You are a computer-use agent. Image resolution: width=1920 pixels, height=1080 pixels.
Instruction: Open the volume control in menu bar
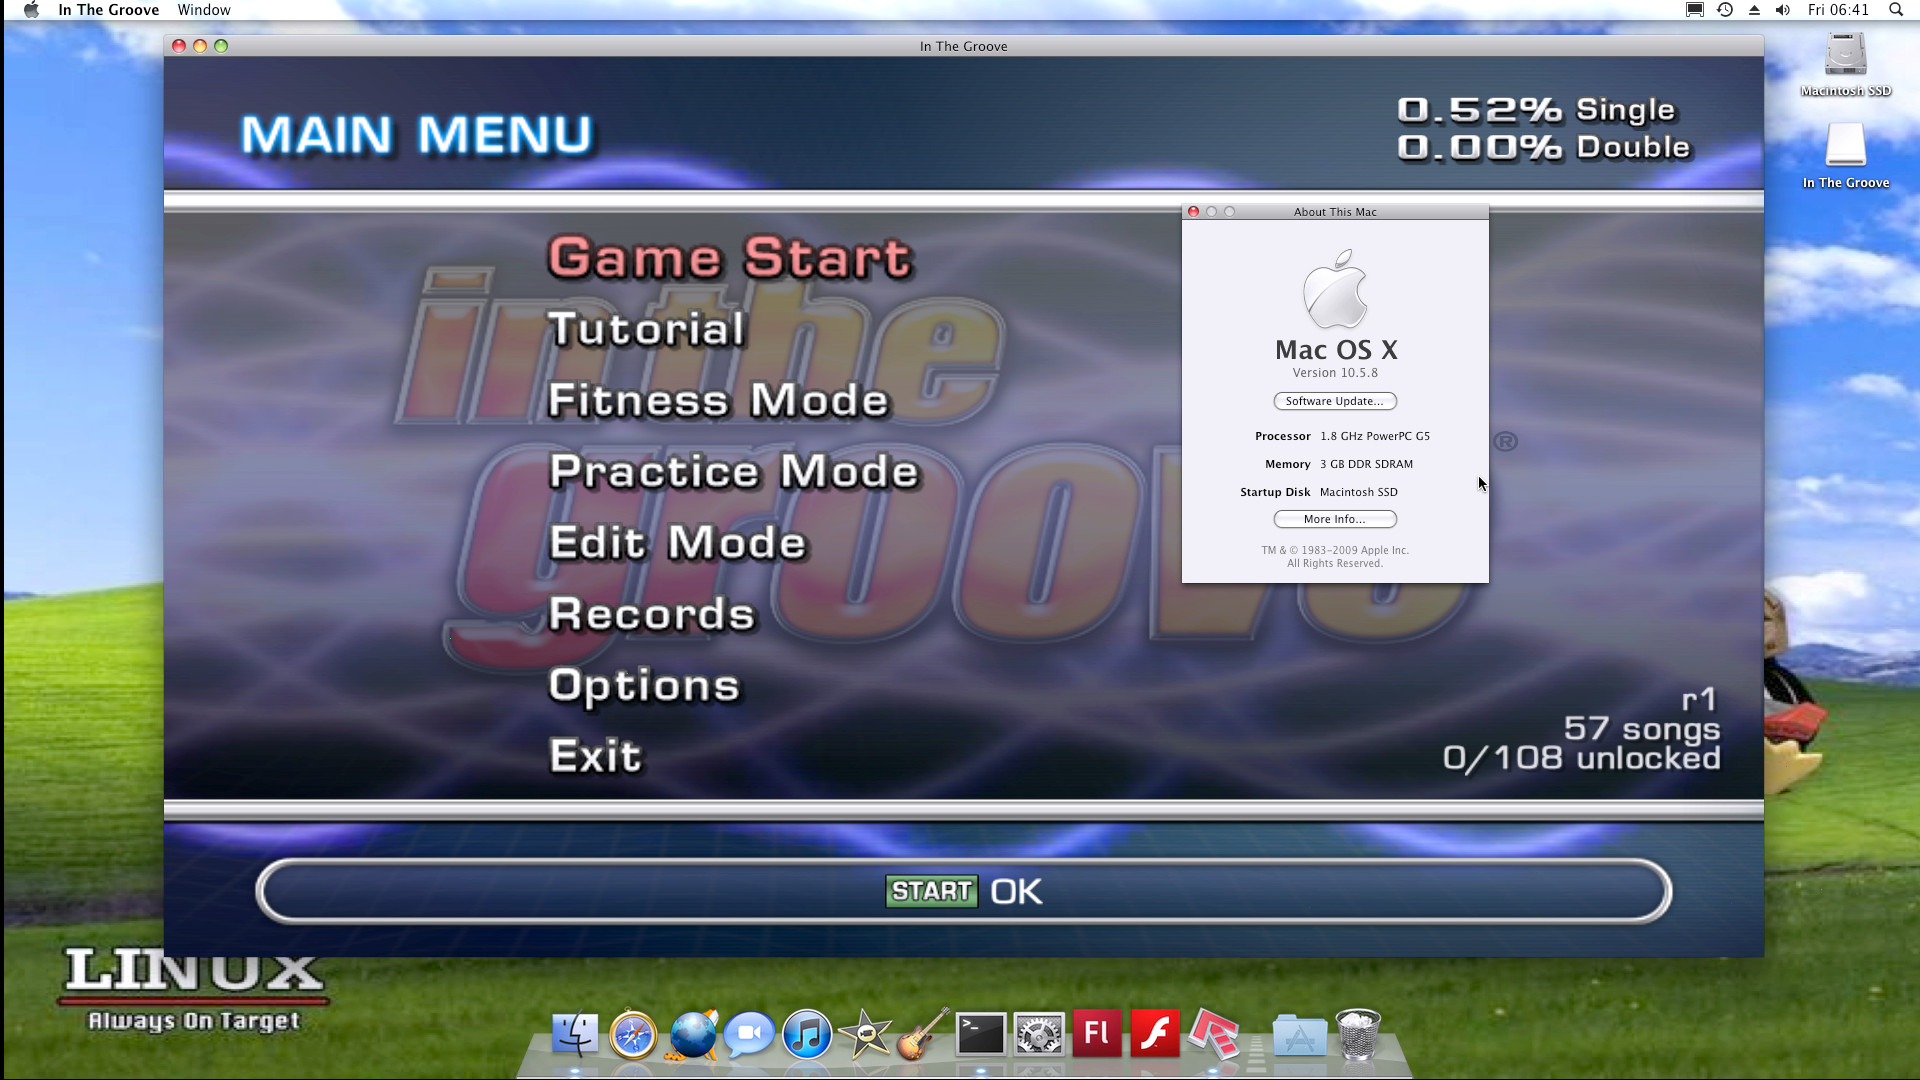pyautogui.click(x=1783, y=10)
